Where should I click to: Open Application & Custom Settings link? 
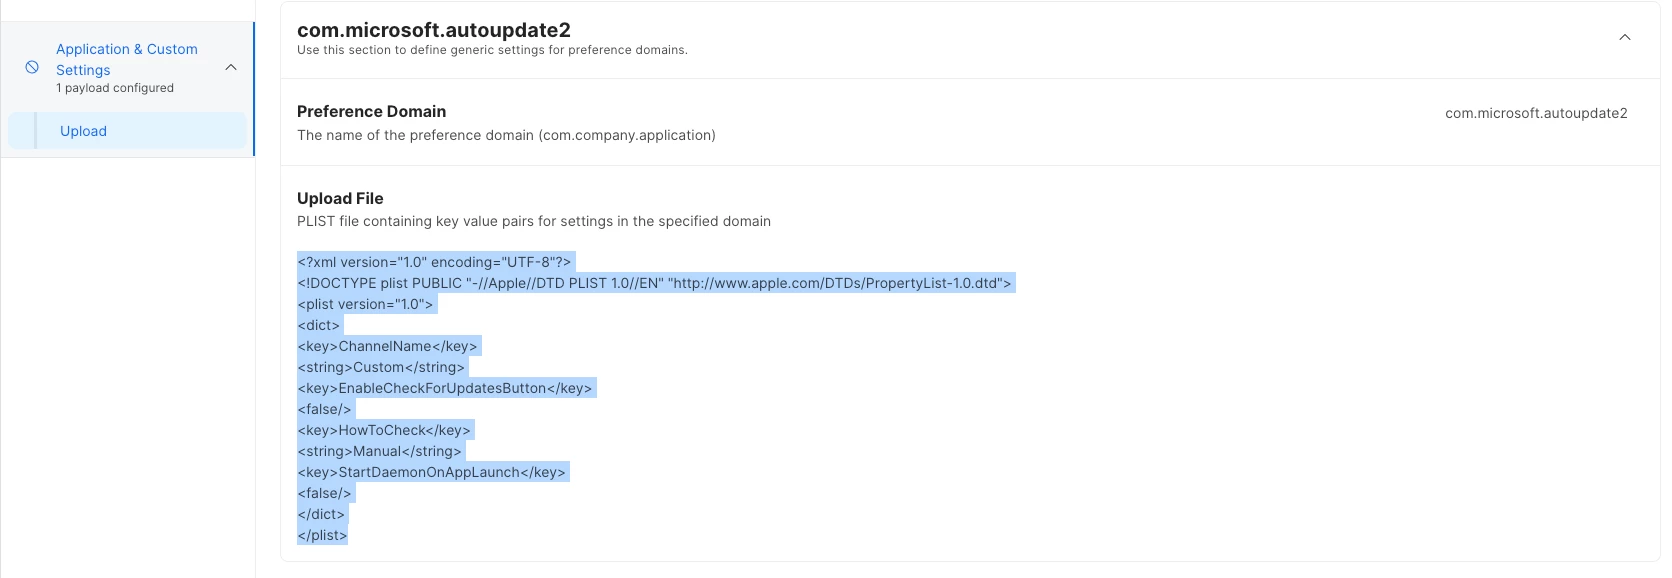(x=127, y=59)
